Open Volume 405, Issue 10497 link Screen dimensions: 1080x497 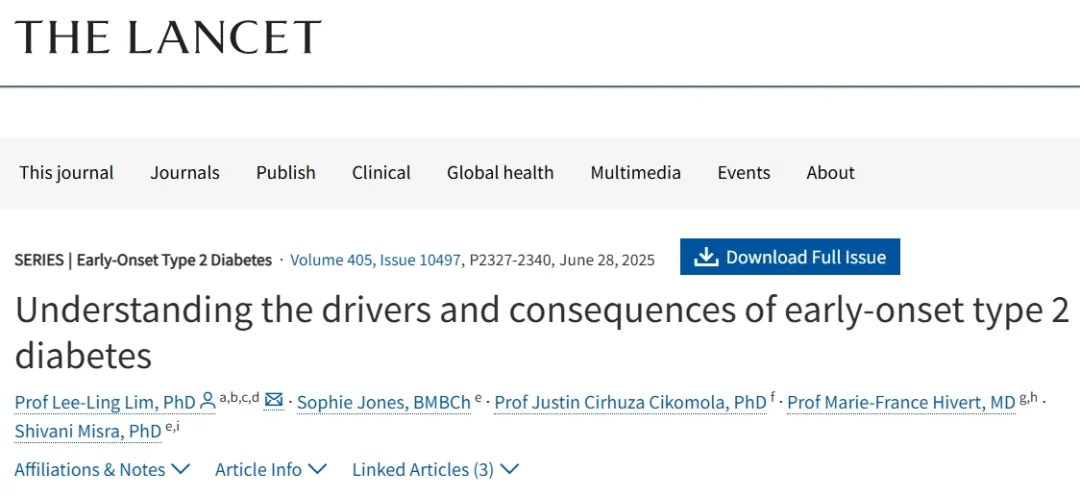[x=376, y=260]
